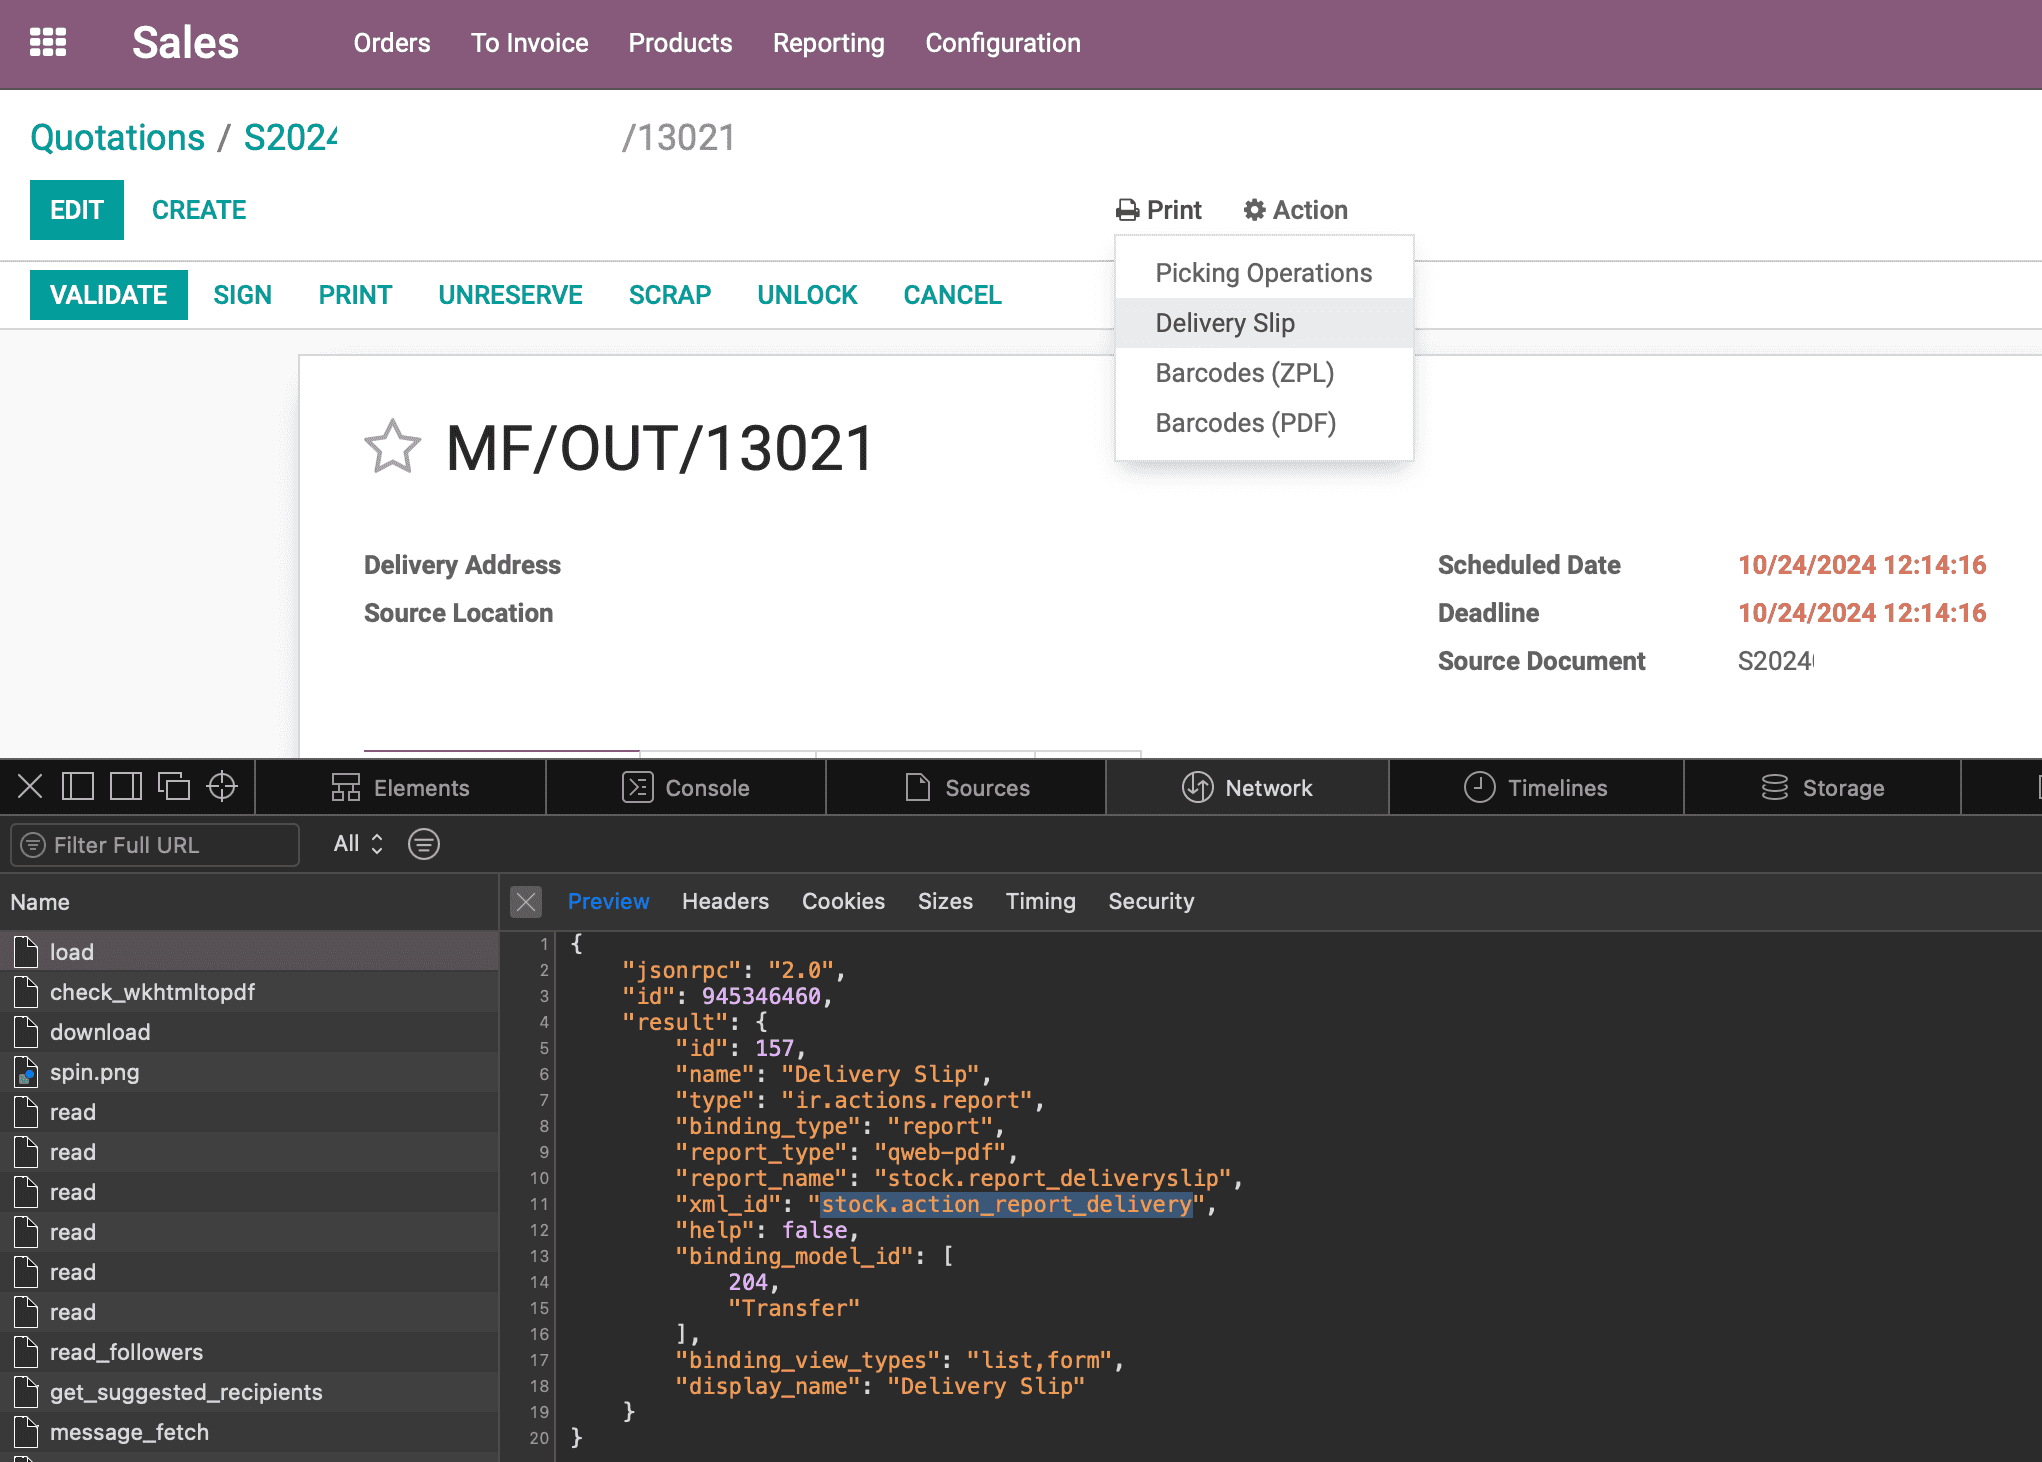Click the file icon beside get_suggested_recipients
Screen dimensions: 2042x1462
click(x=27, y=1392)
